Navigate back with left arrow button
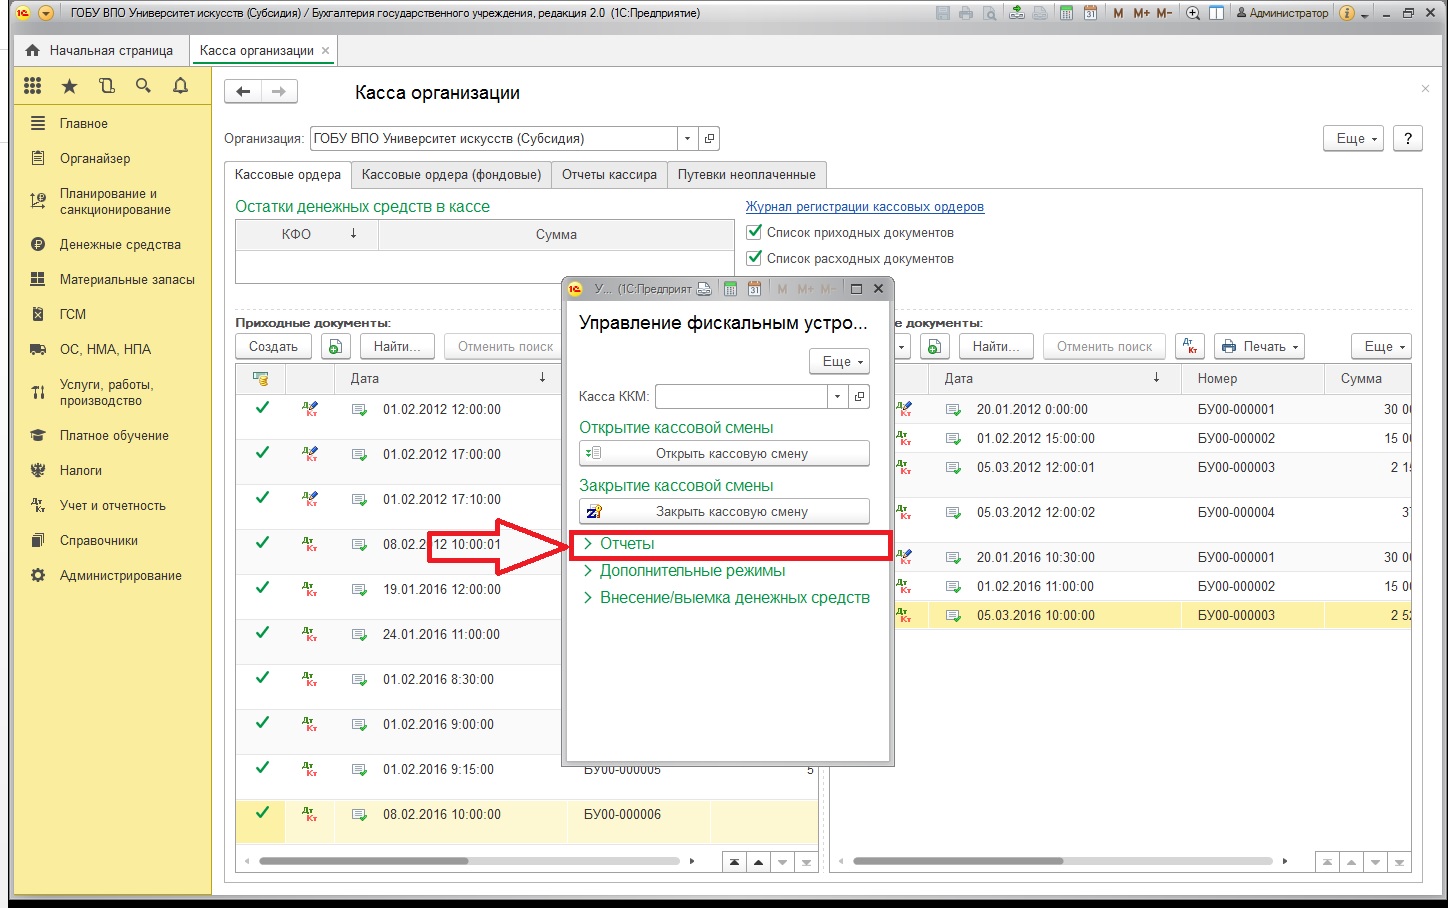The image size is (1448, 908). 243,92
